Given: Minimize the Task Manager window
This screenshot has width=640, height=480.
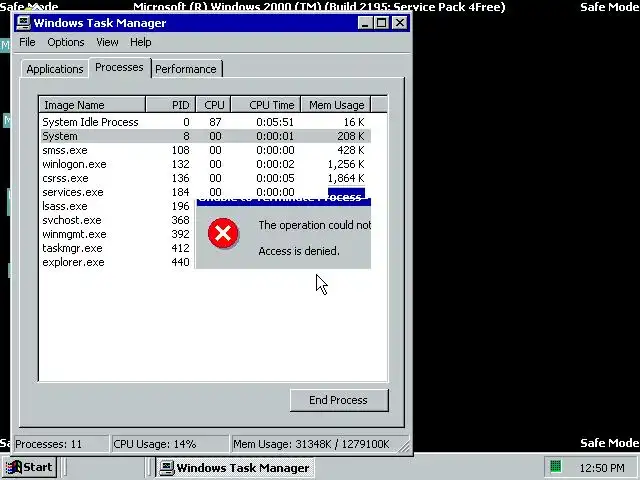Looking at the screenshot, I should coord(365,22).
